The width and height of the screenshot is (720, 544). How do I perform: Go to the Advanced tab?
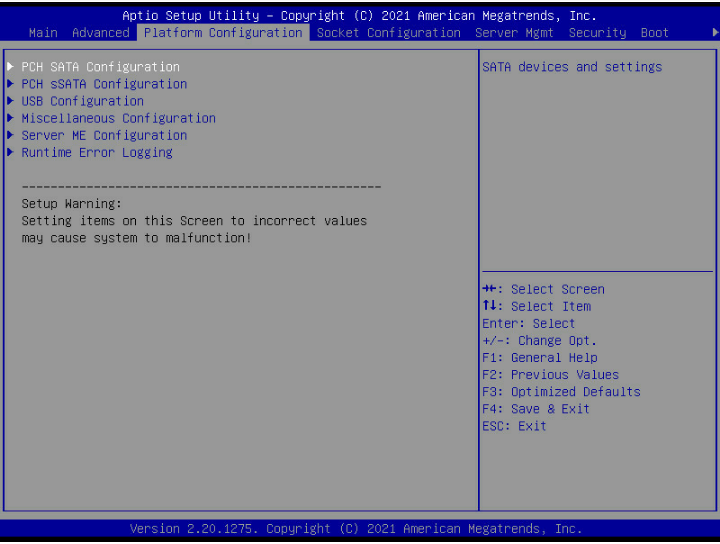(101, 33)
